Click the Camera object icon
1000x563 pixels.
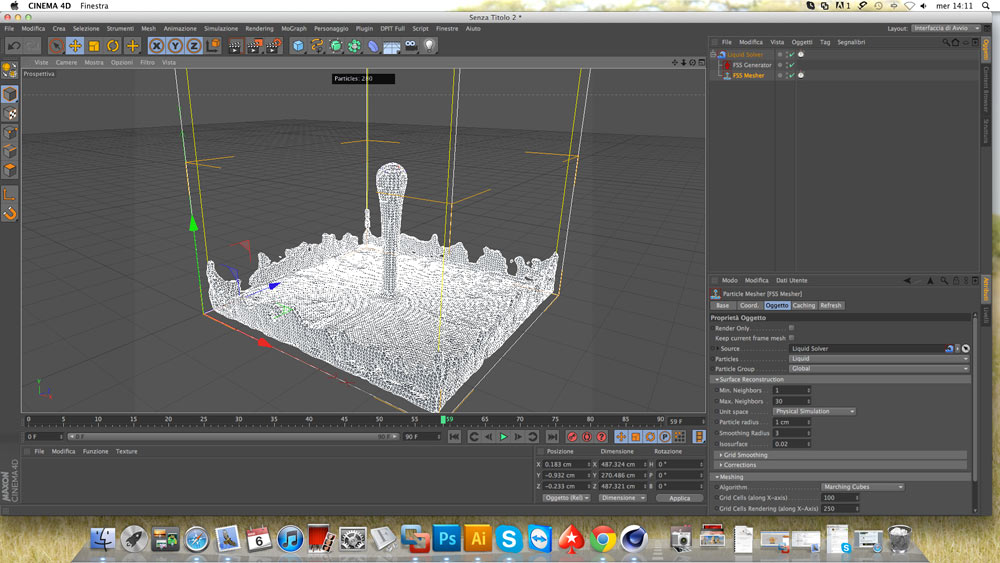point(411,46)
